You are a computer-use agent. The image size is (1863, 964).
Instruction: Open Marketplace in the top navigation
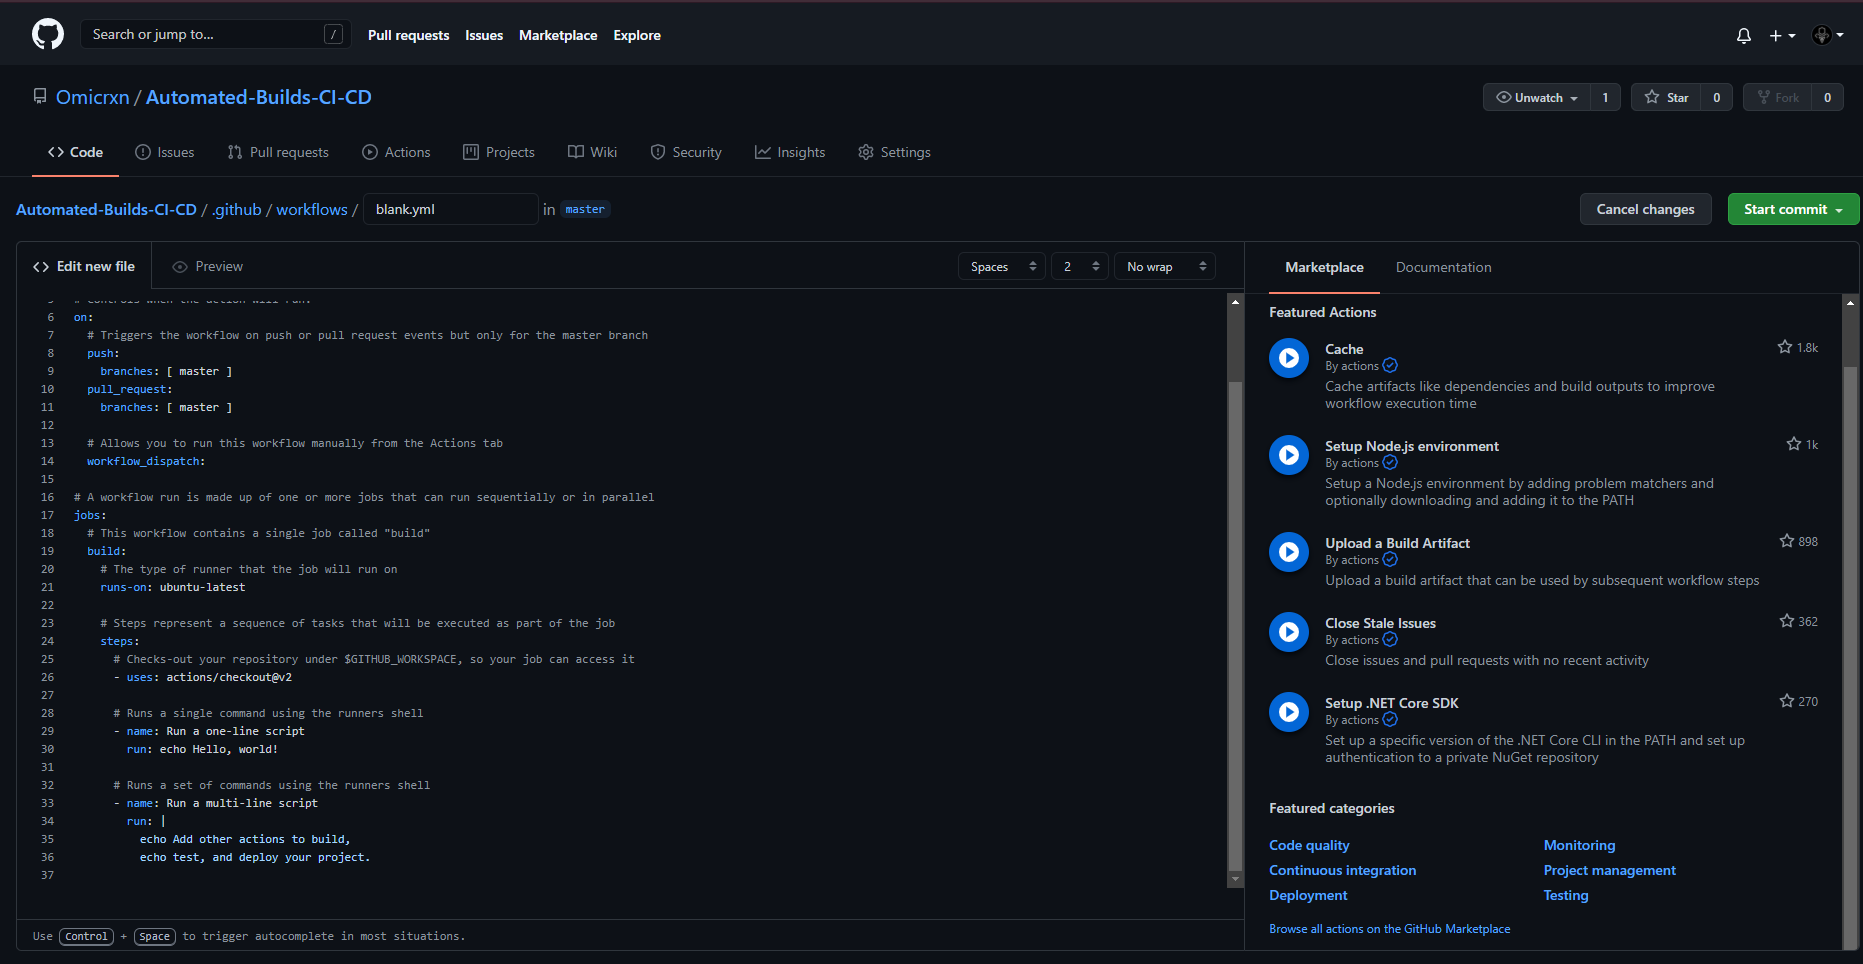pyautogui.click(x=558, y=35)
